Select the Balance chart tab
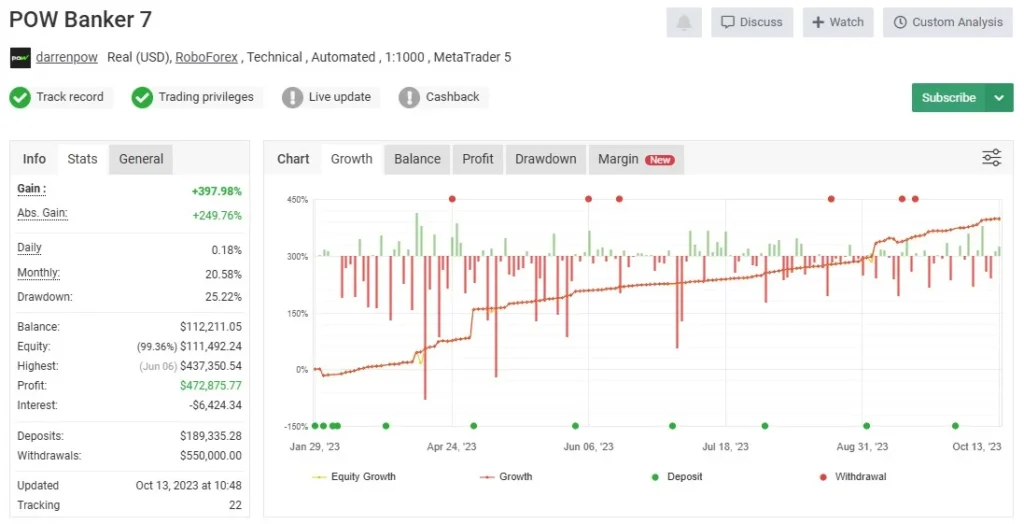This screenshot has width=1024, height=524. [x=417, y=159]
